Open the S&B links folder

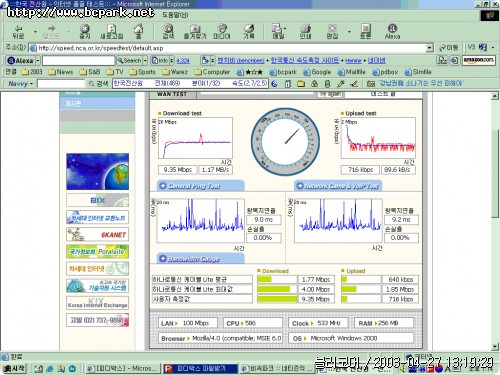coord(90,72)
